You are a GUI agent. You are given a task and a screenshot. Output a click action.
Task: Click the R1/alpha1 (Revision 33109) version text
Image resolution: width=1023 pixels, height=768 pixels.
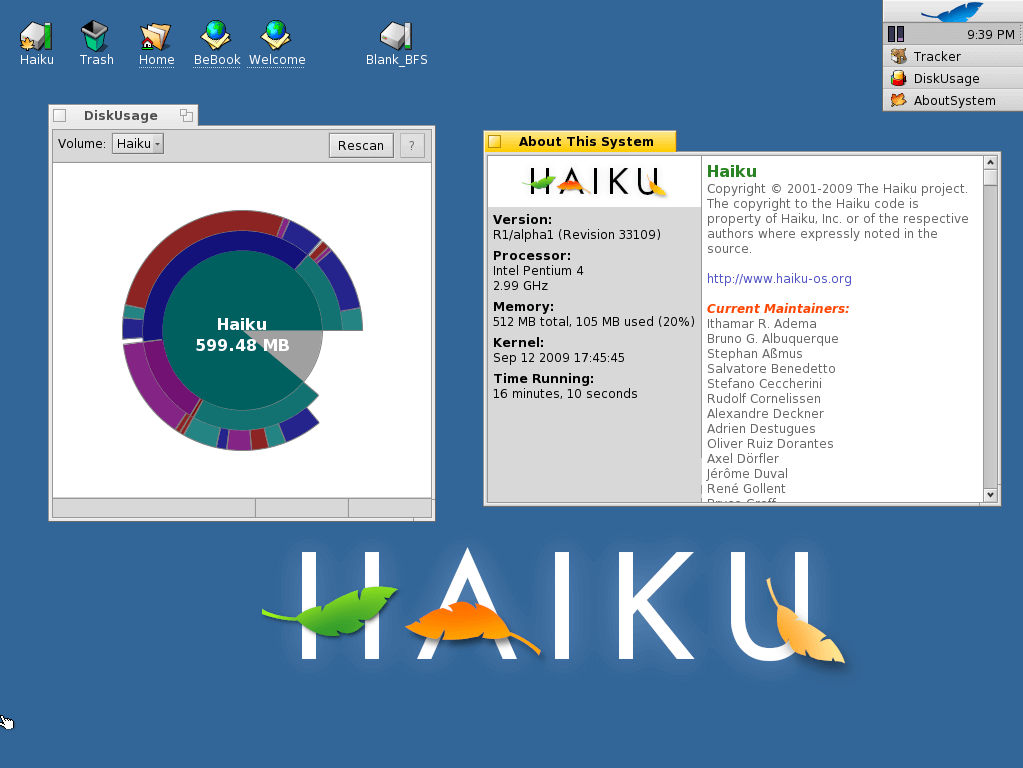[x=577, y=234]
